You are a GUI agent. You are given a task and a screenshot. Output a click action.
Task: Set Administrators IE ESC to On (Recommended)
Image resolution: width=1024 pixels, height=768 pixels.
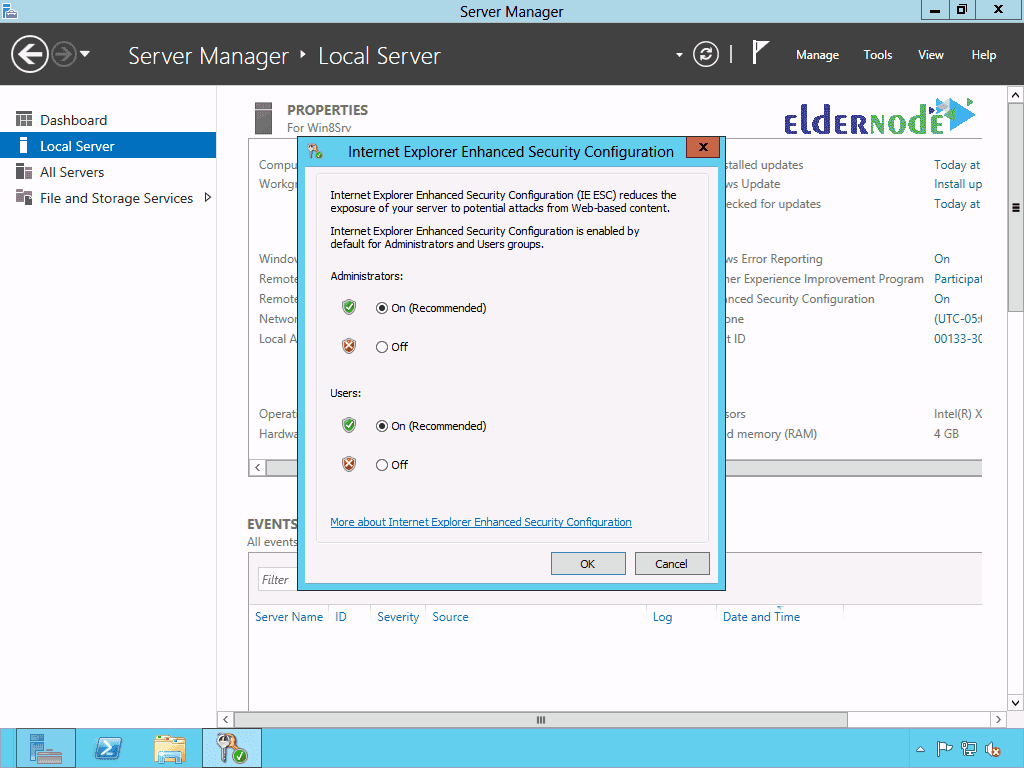tap(430, 308)
